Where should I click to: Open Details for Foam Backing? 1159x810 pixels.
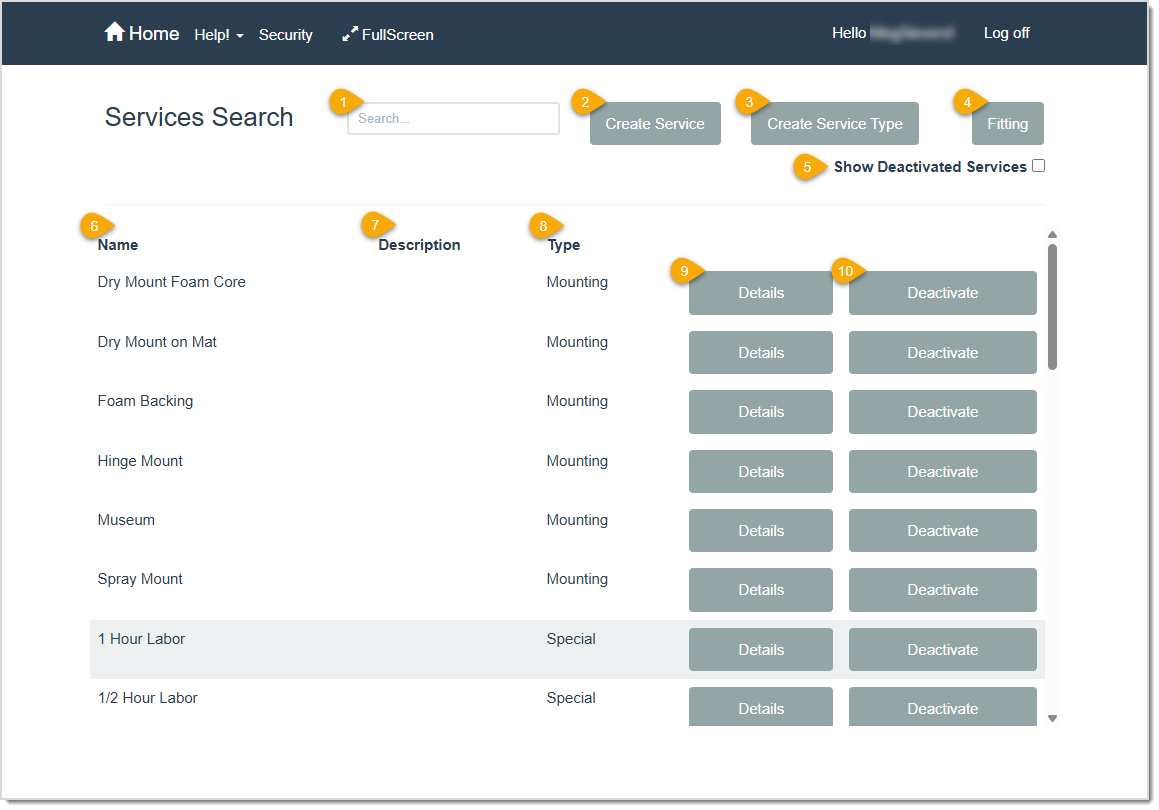point(760,411)
